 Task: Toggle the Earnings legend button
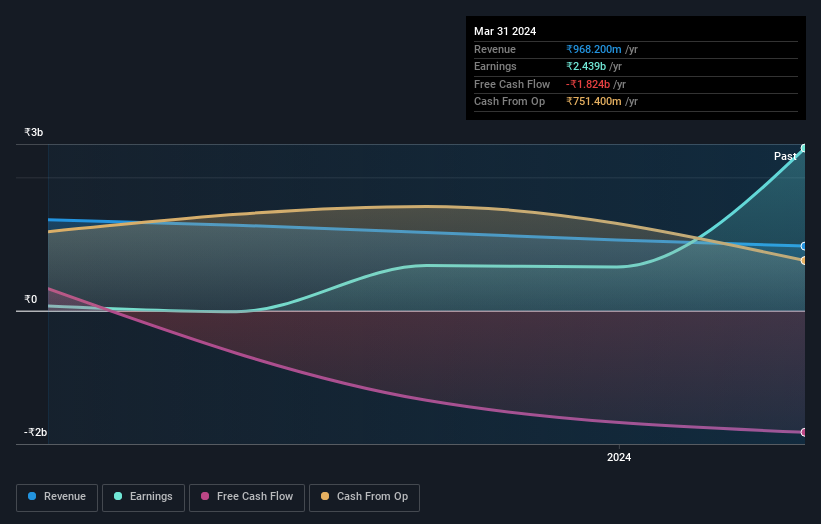pyautogui.click(x=143, y=497)
